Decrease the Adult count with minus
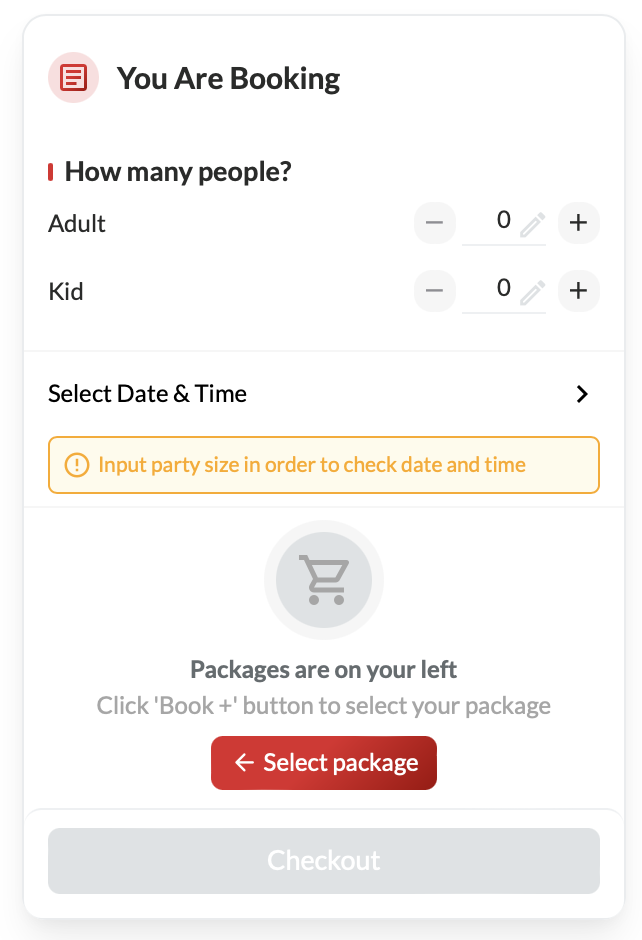The image size is (642, 940). click(x=434, y=223)
